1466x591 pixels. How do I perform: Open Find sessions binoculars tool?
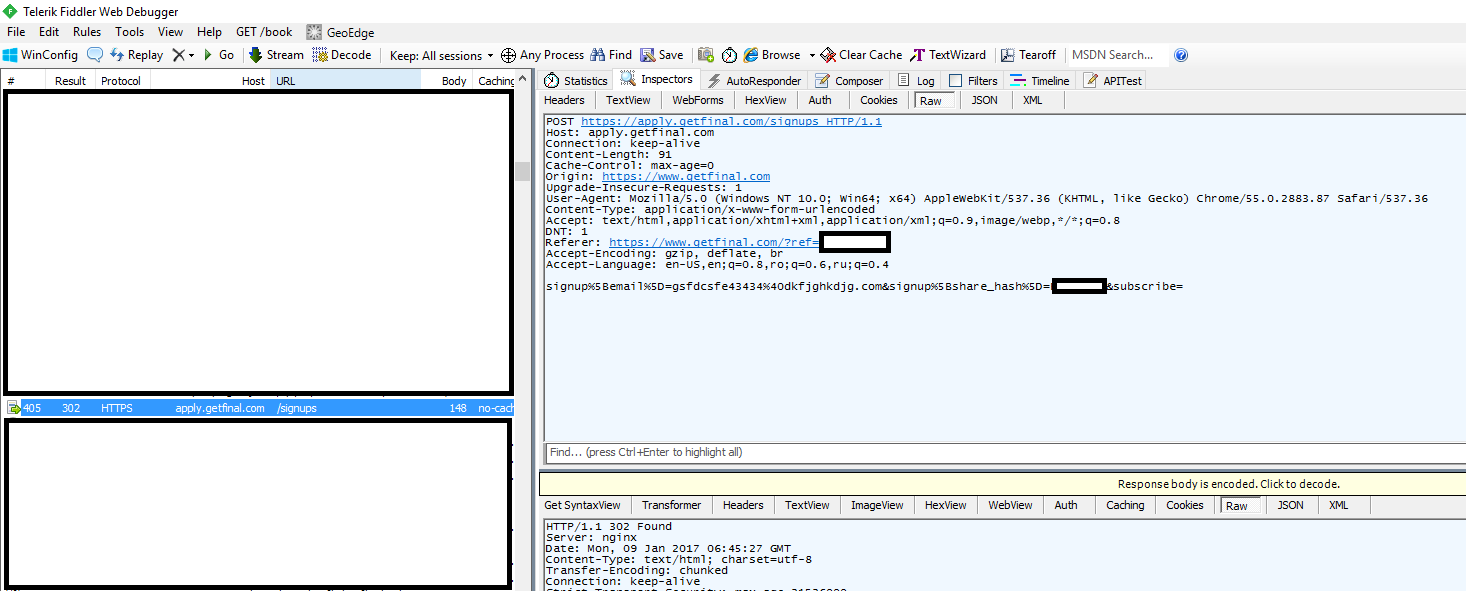click(611, 55)
